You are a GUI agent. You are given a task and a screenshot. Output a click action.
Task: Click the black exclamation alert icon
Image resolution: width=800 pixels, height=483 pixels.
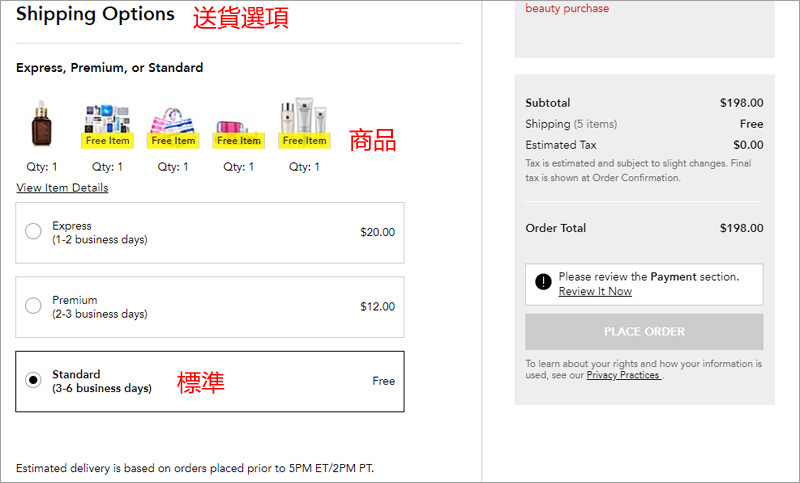(543, 283)
